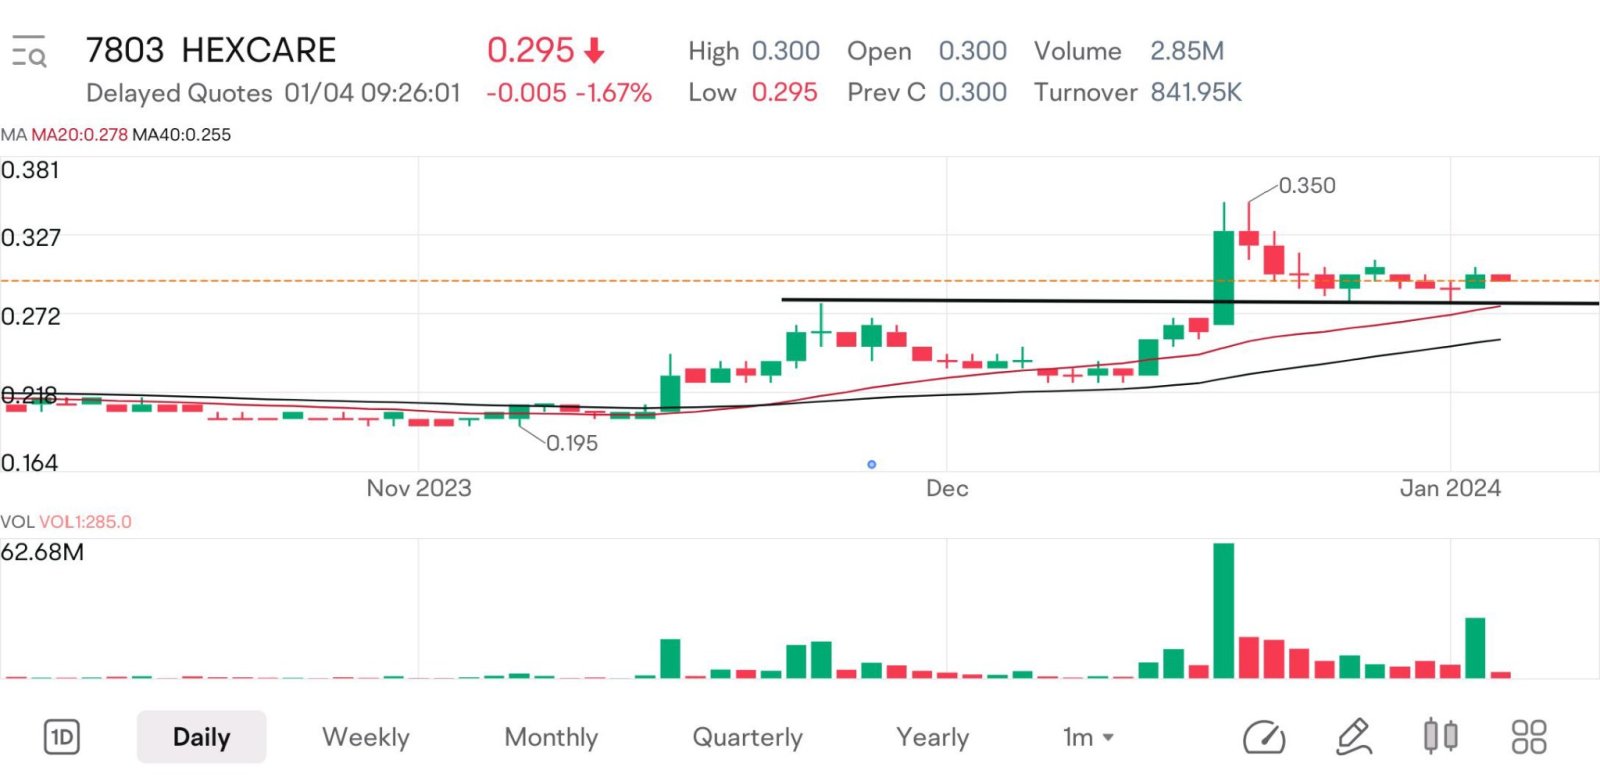Click the Volume 2.85M value
This screenshot has width=1600, height=781.
coord(1187,51)
